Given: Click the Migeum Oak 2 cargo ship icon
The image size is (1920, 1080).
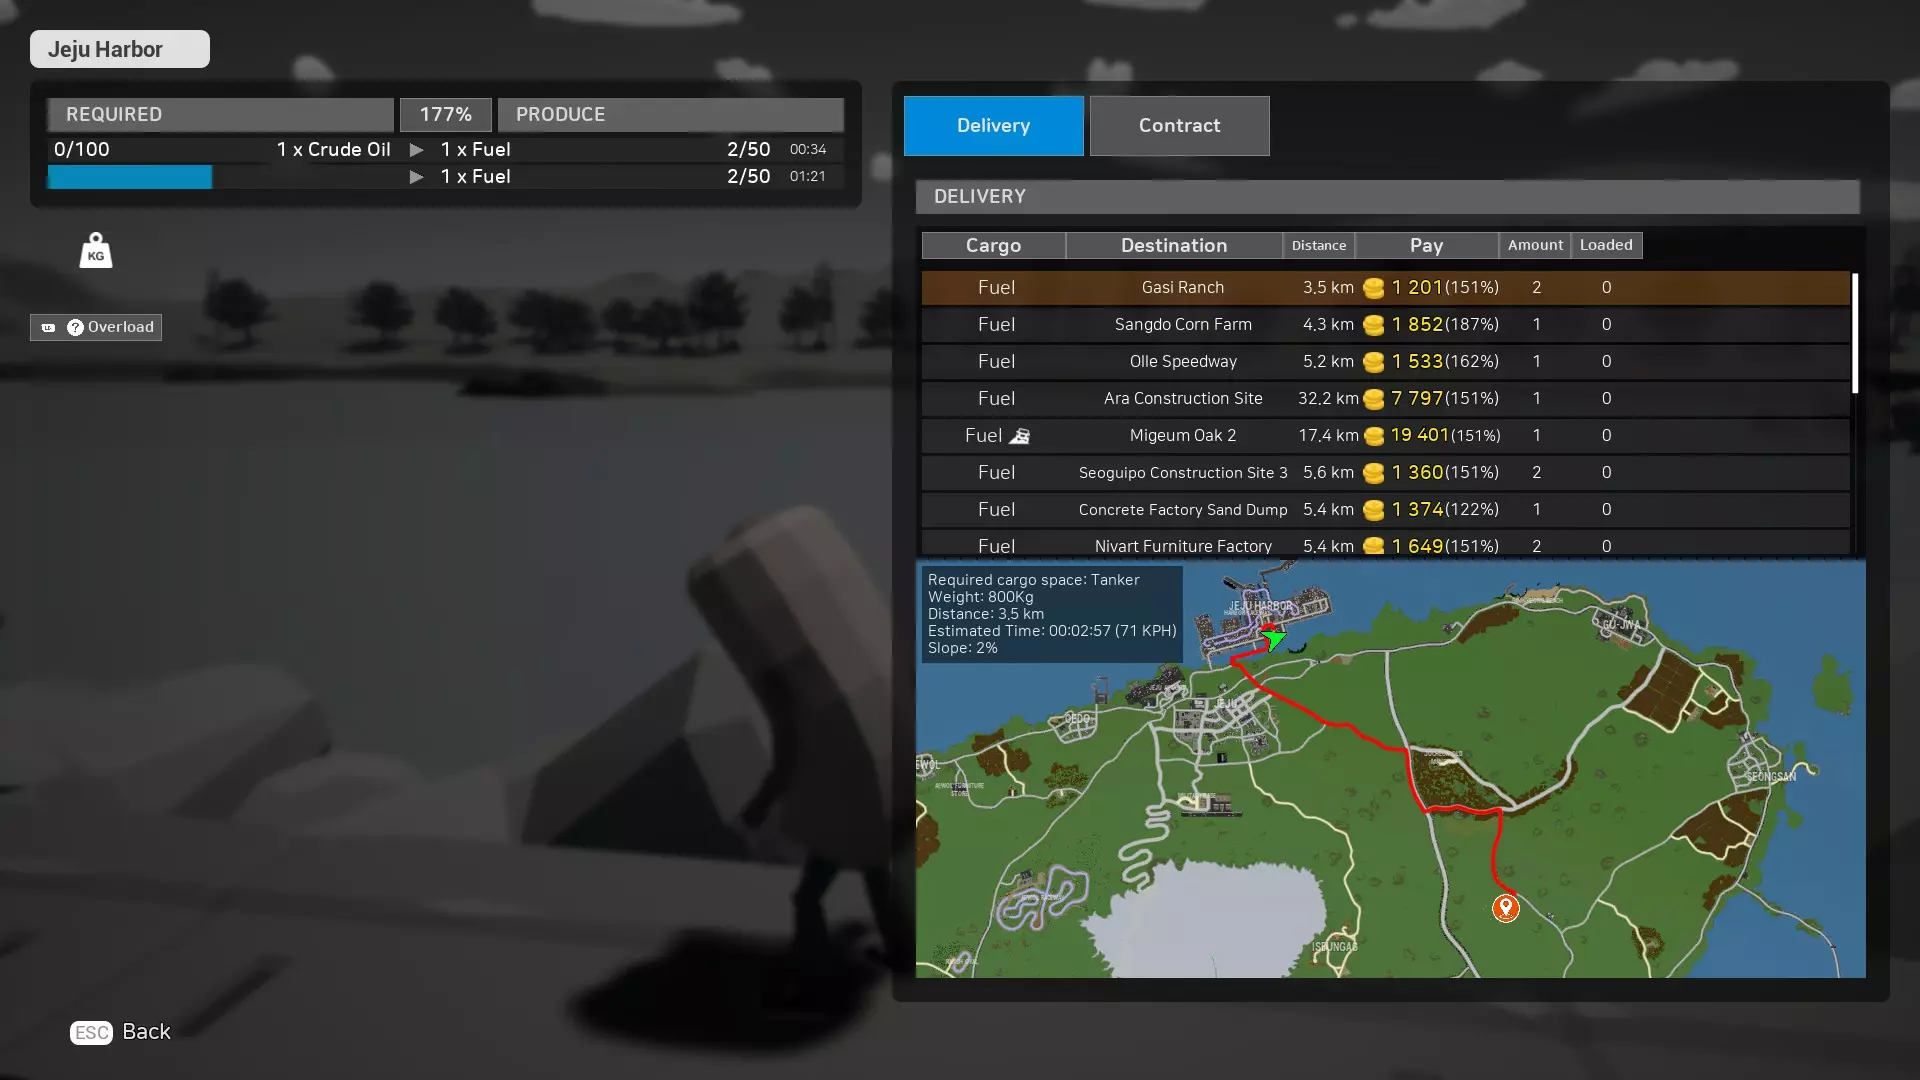Looking at the screenshot, I should [x=1019, y=436].
